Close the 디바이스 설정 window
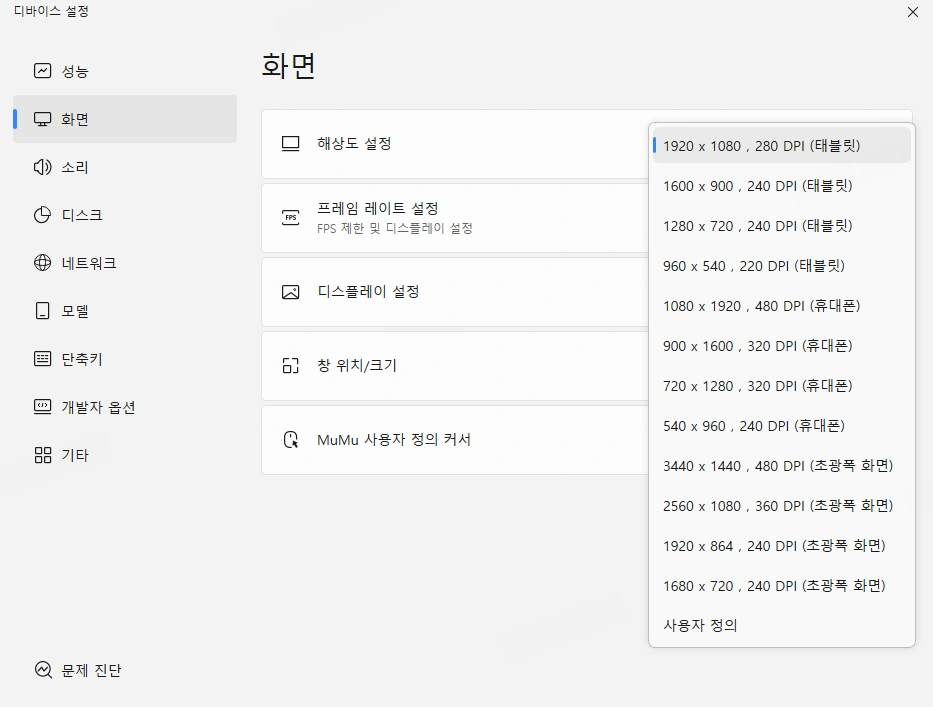This screenshot has width=933, height=707. pyautogui.click(x=913, y=12)
